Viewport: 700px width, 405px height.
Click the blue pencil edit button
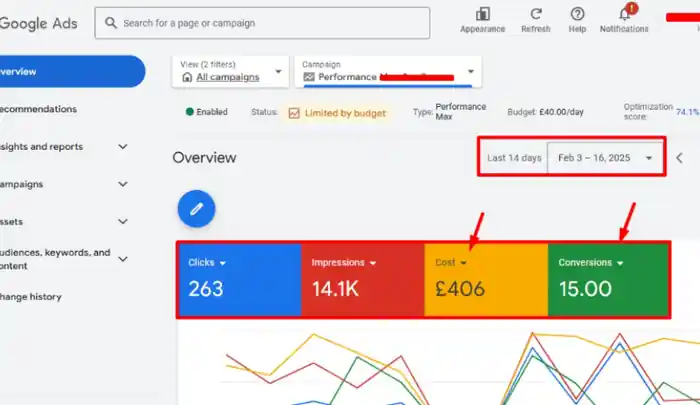pyautogui.click(x=196, y=209)
